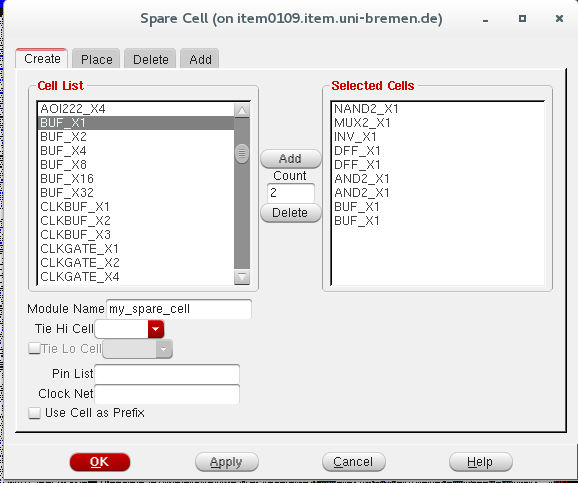Expand the Tie Lo Cell dropdown arrow
This screenshot has width=578, height=483.
tap(164, 349)
